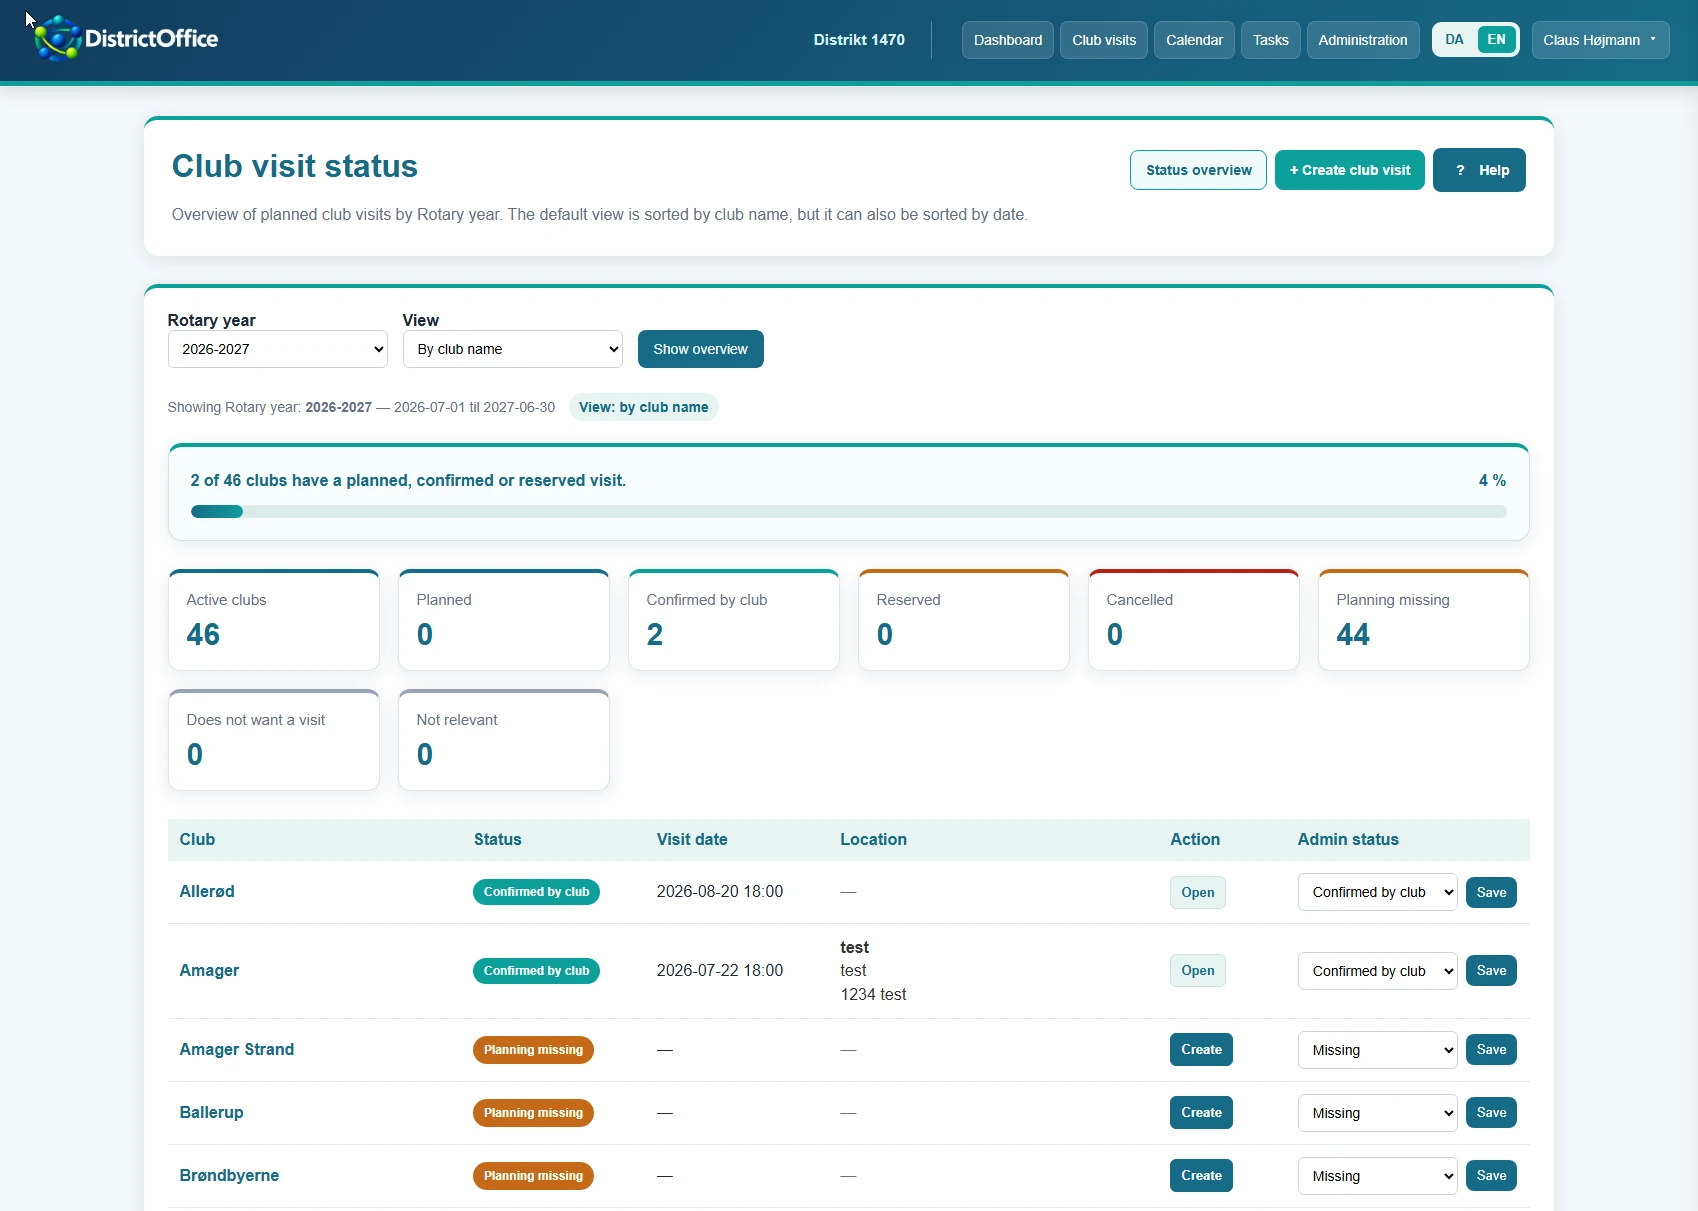
Task: Click the Planning missing card
Action: pos(1424,620)
